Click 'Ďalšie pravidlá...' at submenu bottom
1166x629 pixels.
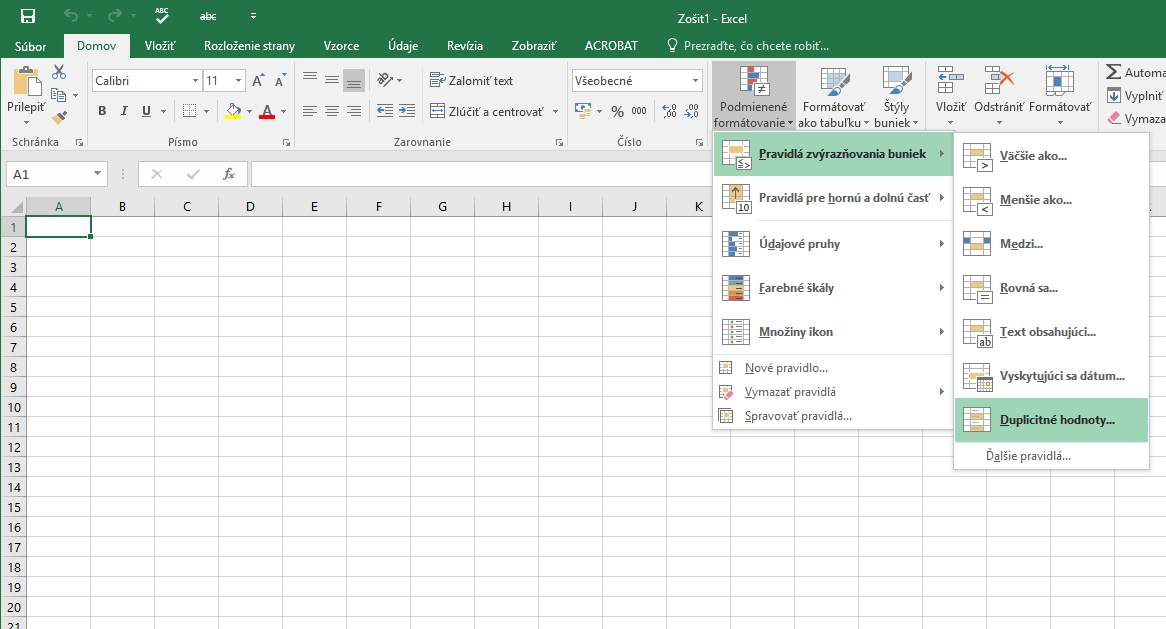click(1028, 456)
